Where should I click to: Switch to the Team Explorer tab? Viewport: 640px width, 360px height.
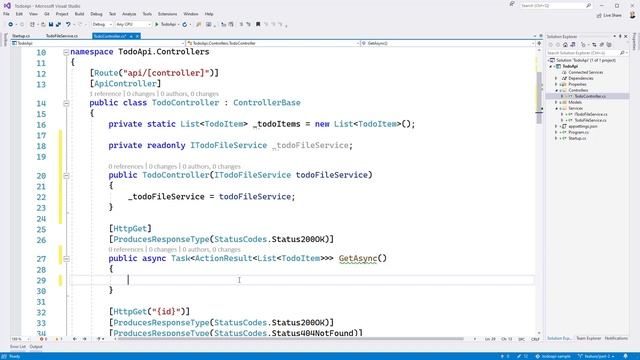(588, 338)
